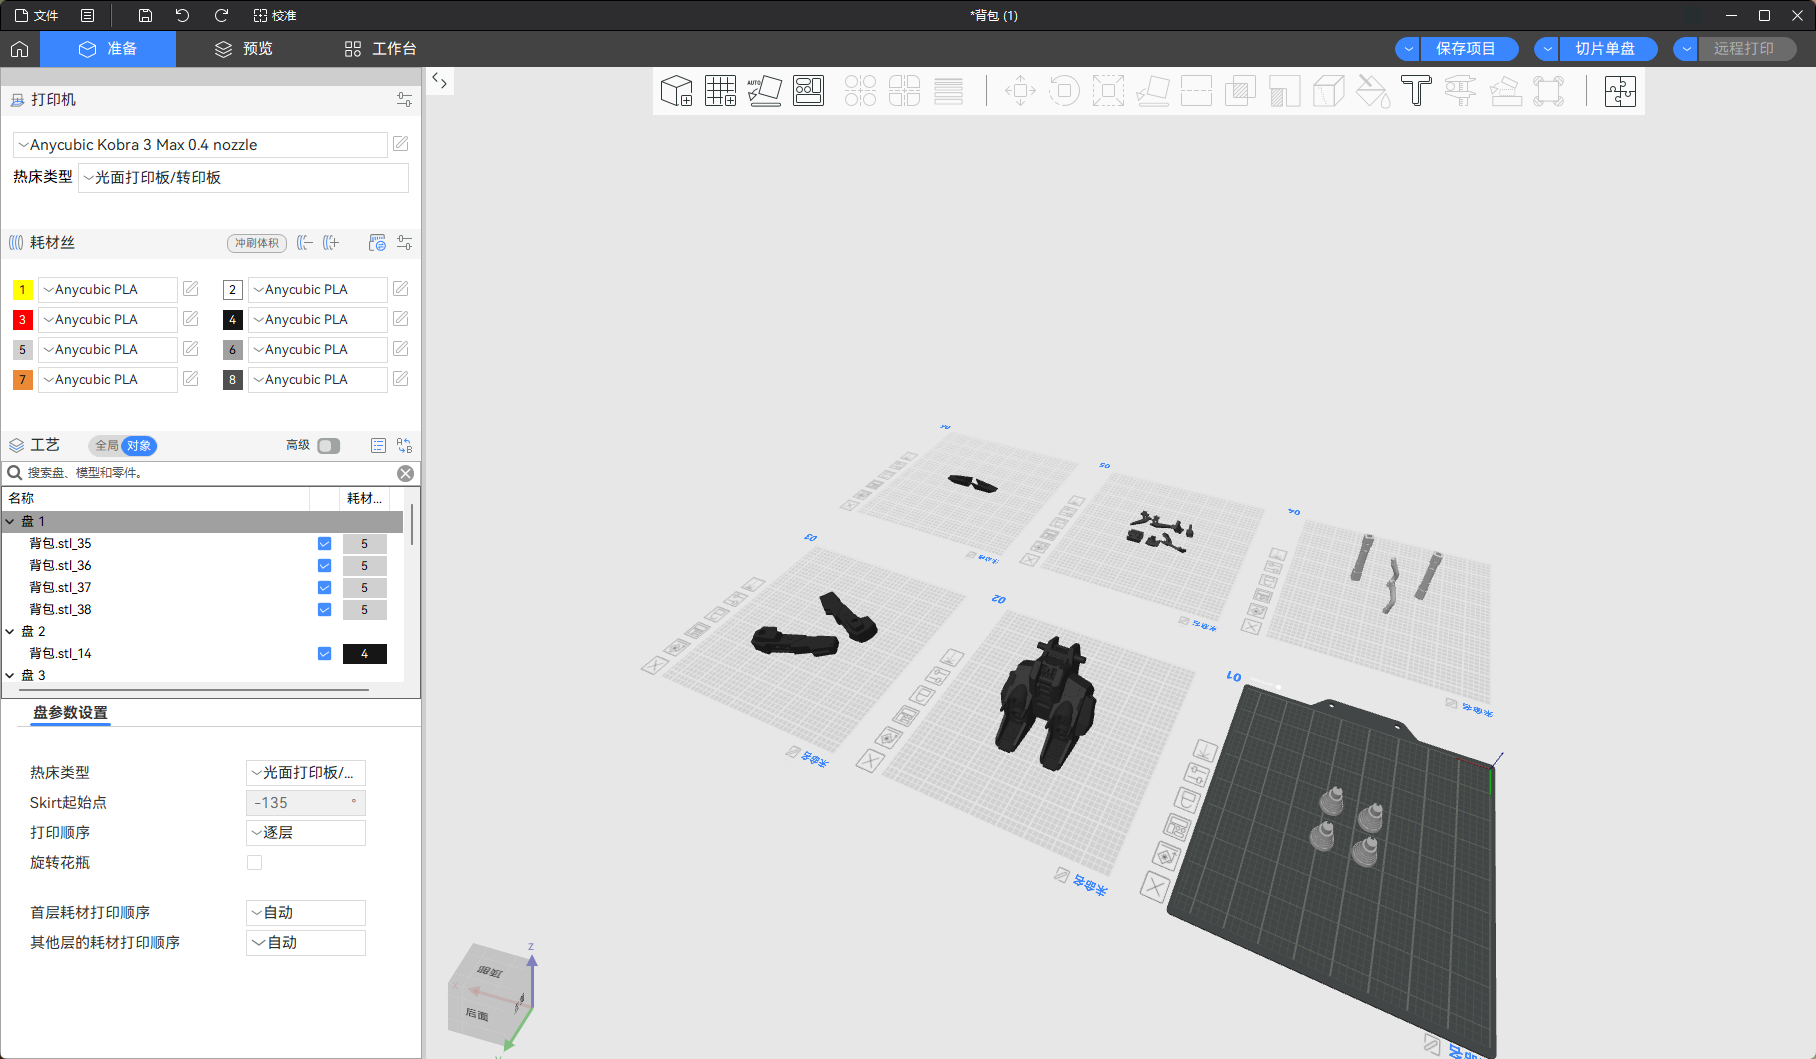Edit filament 1 preset settings
This screenshot has width=1816, height=1059.
(191, 289)
